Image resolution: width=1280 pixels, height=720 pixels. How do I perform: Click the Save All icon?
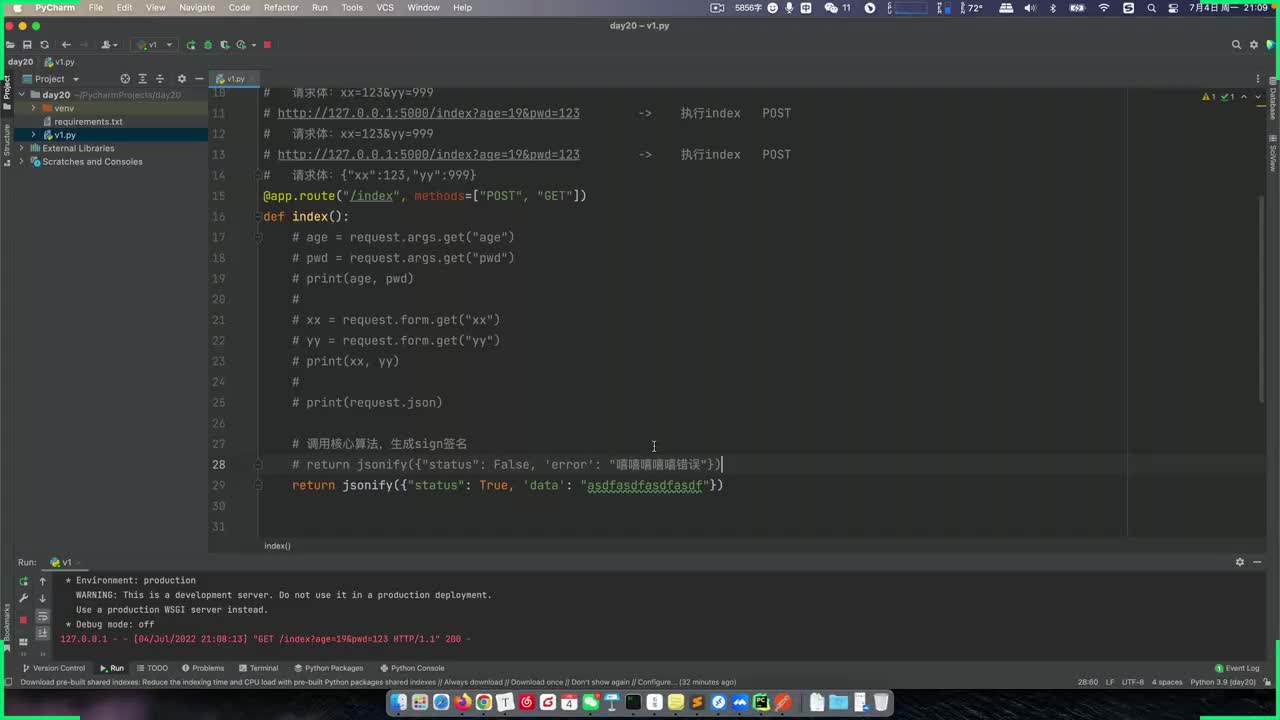click(x=27, y=45)
